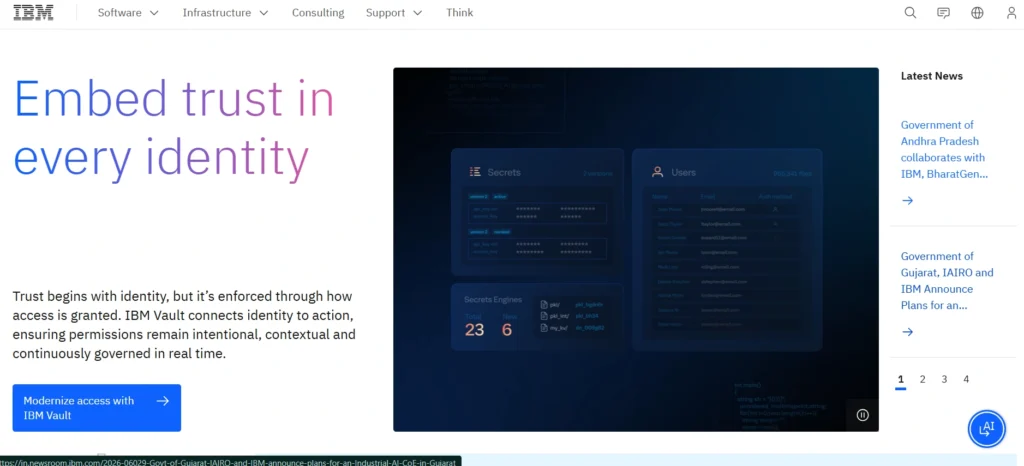Go to news page 2
The image size is (1024, 466).
point(922,379)
